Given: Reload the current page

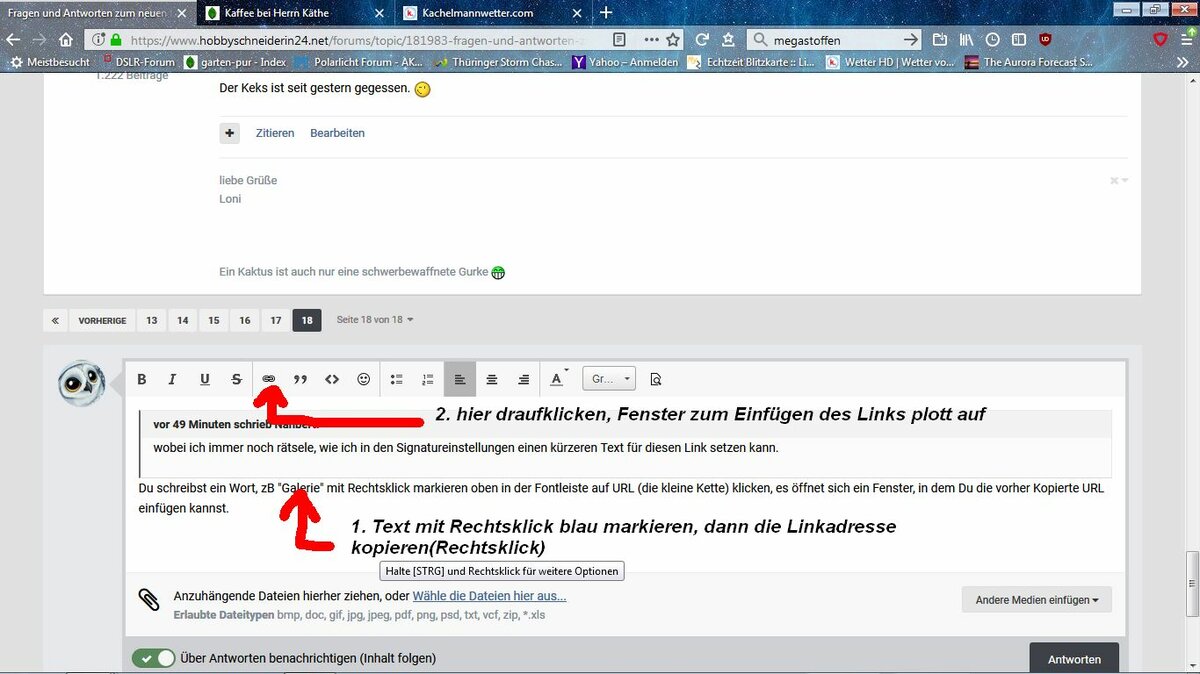Looking at the screenshot, I should [x=702, y=40].
